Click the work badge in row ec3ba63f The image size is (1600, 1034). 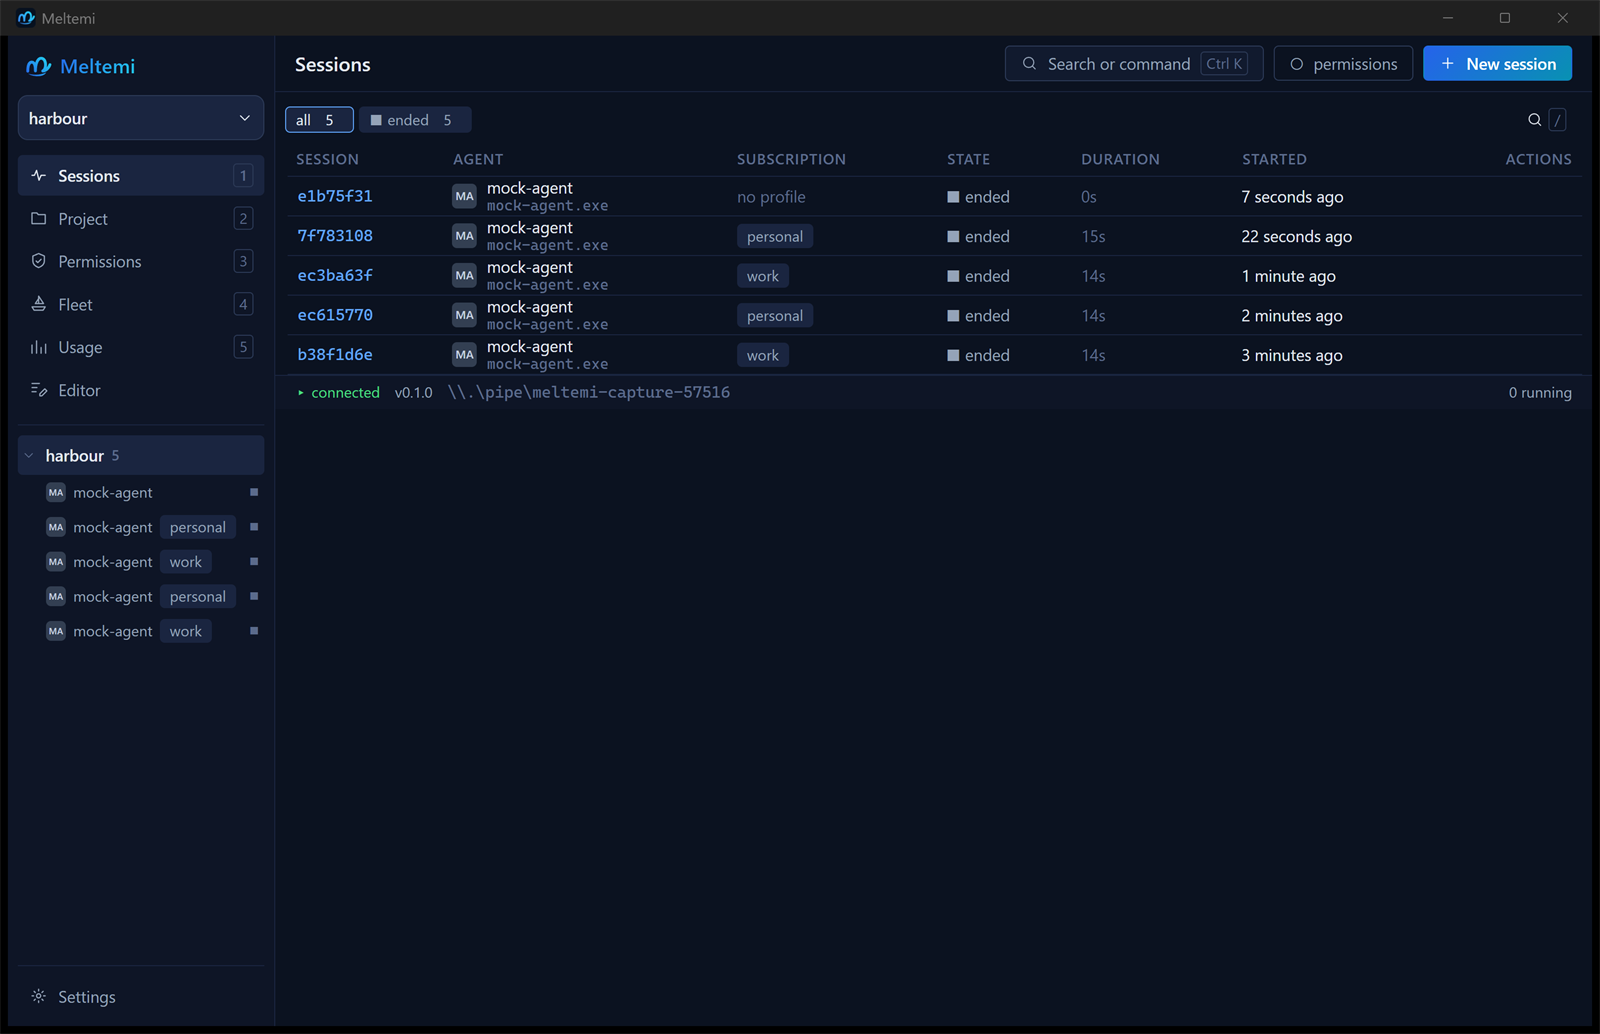(763, 276)
